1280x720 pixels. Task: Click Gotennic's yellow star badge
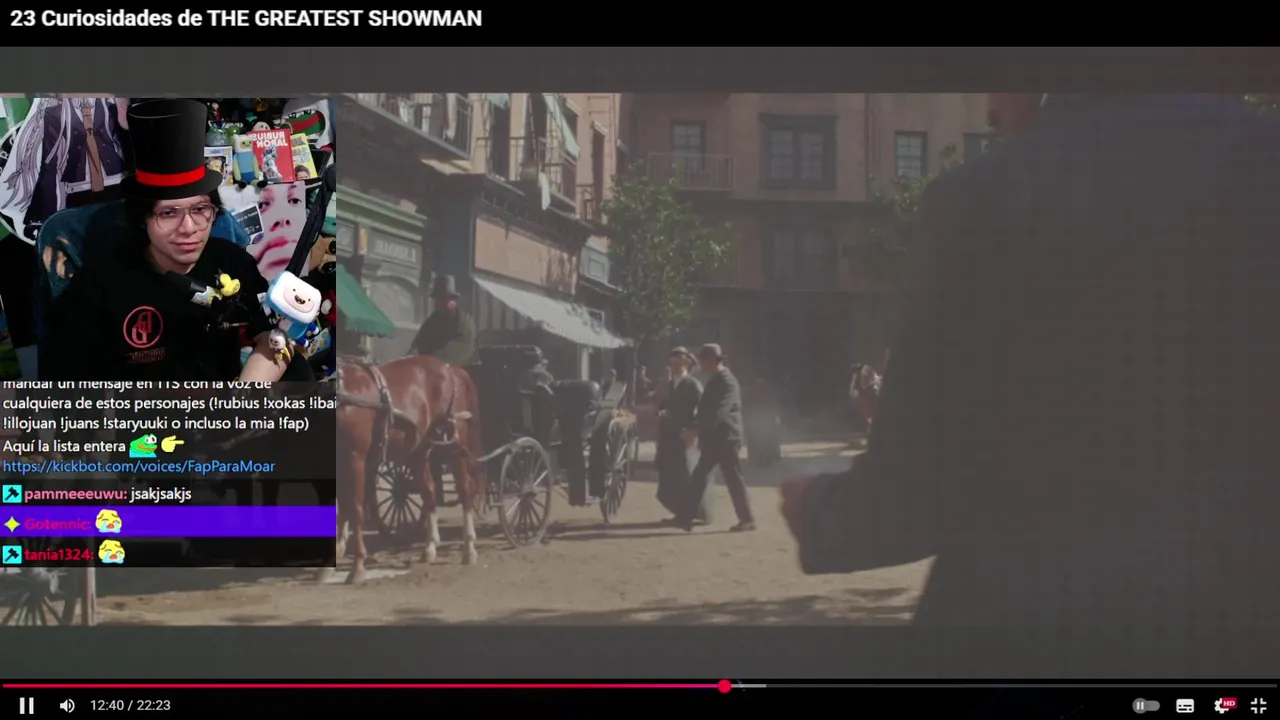(12, 524)
